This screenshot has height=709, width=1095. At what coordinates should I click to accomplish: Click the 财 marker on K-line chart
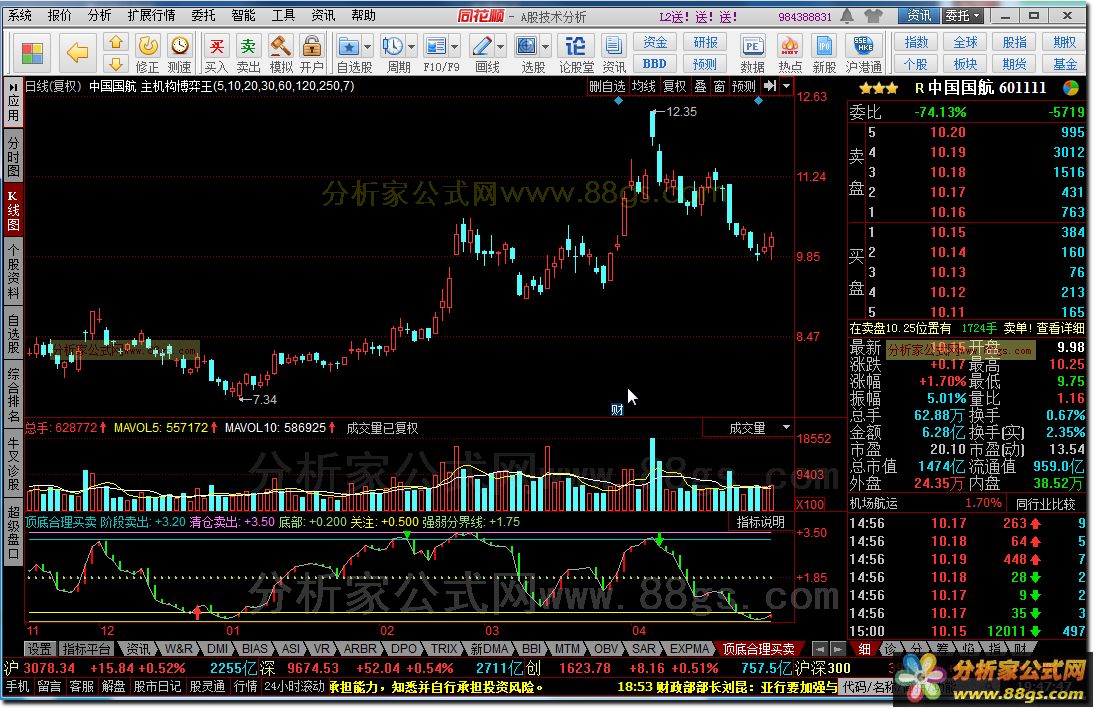pyautogui.click(x=617, y=409)
